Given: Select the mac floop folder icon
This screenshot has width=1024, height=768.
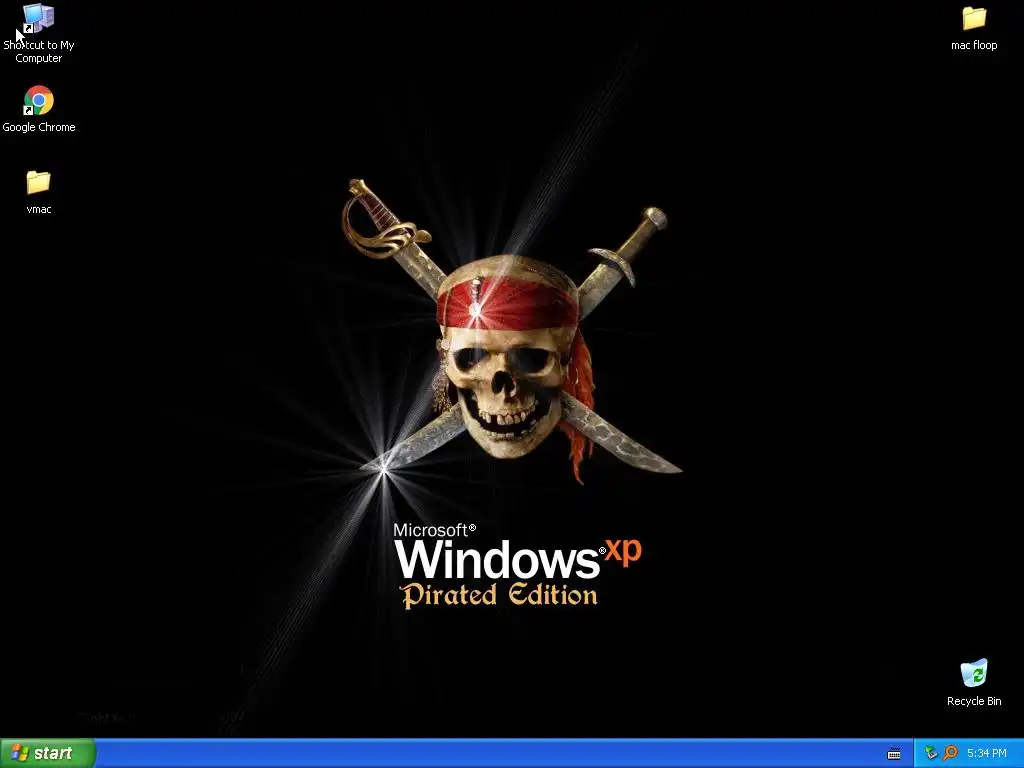Looking at the screenshot, I should point(974,18).
